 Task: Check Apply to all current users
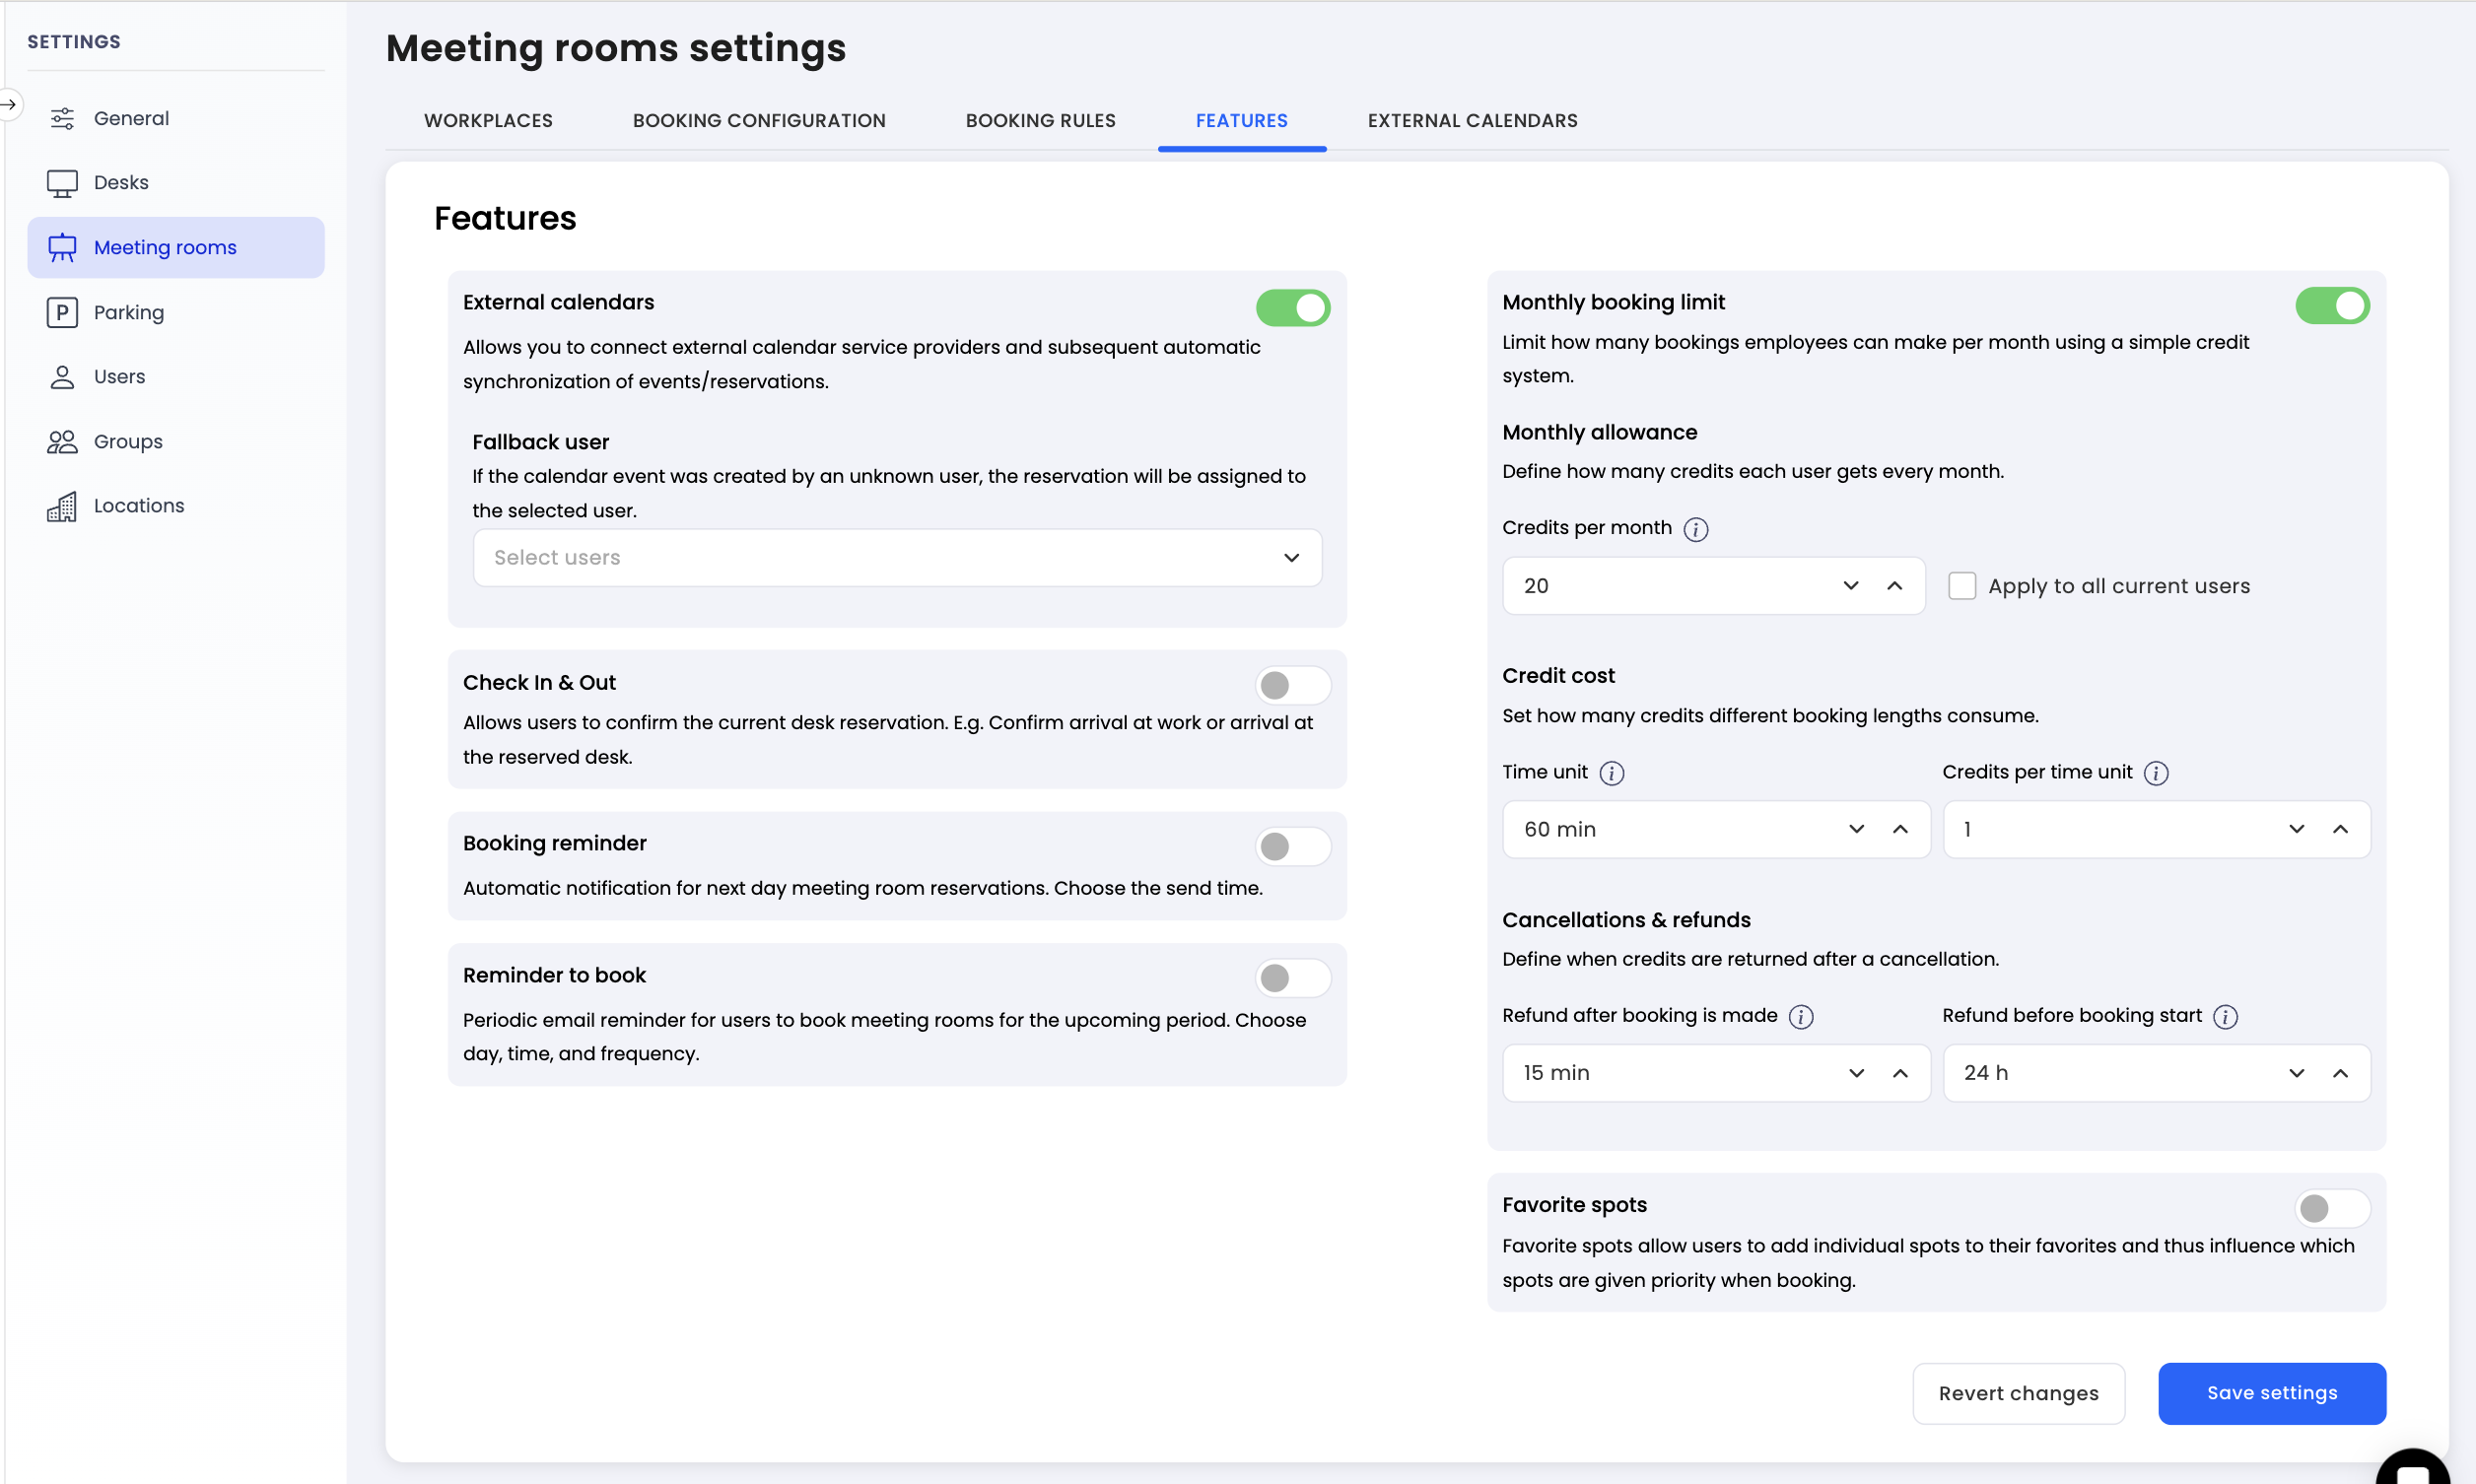coord(1961,586)
